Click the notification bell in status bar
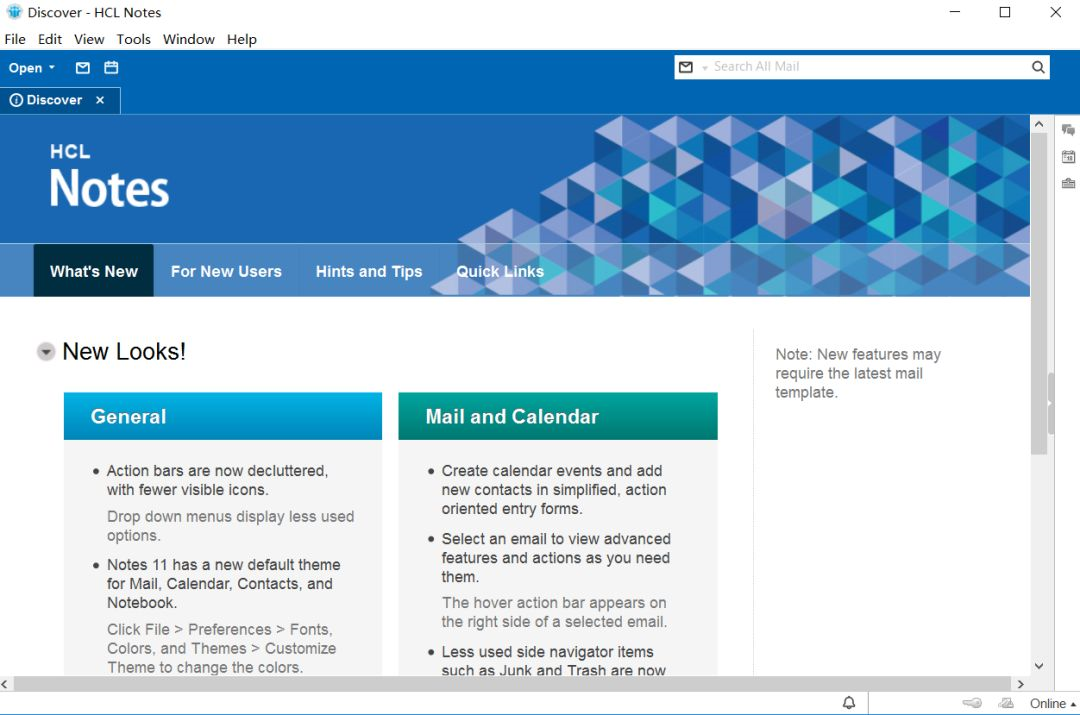Image resolution: width=1080 pixels, height=715 pixels. coord(849,703)
